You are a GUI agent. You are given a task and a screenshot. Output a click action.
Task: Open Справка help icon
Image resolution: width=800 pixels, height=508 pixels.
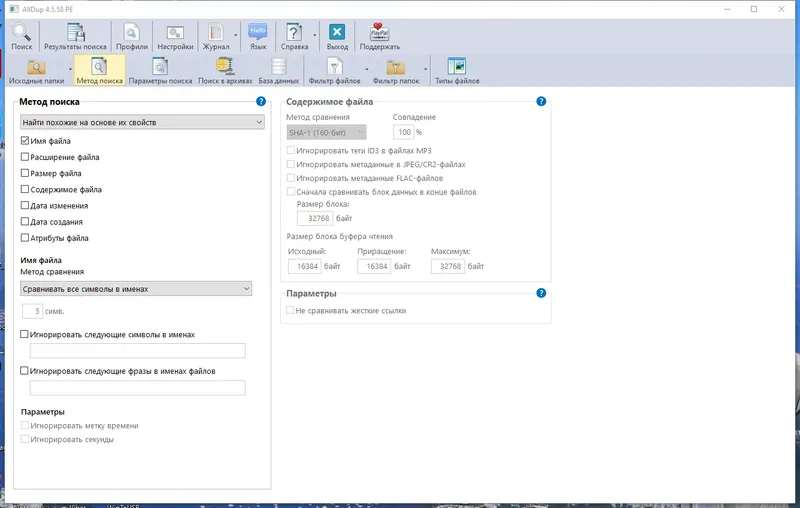294,37
